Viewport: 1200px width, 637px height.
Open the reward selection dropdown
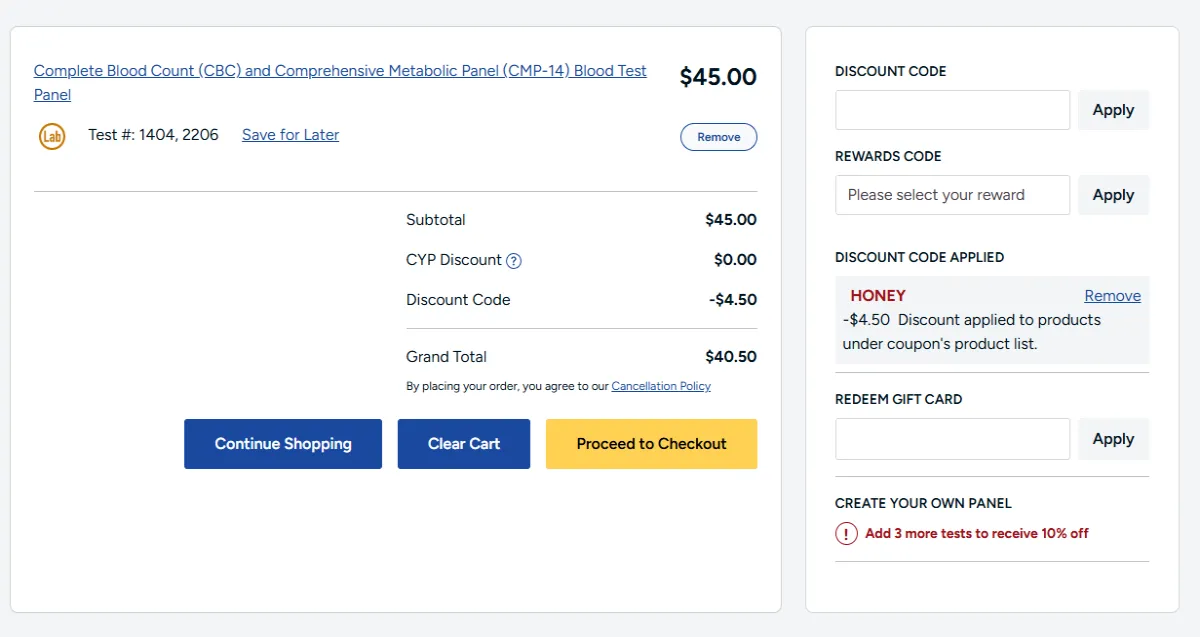(951, 195)
